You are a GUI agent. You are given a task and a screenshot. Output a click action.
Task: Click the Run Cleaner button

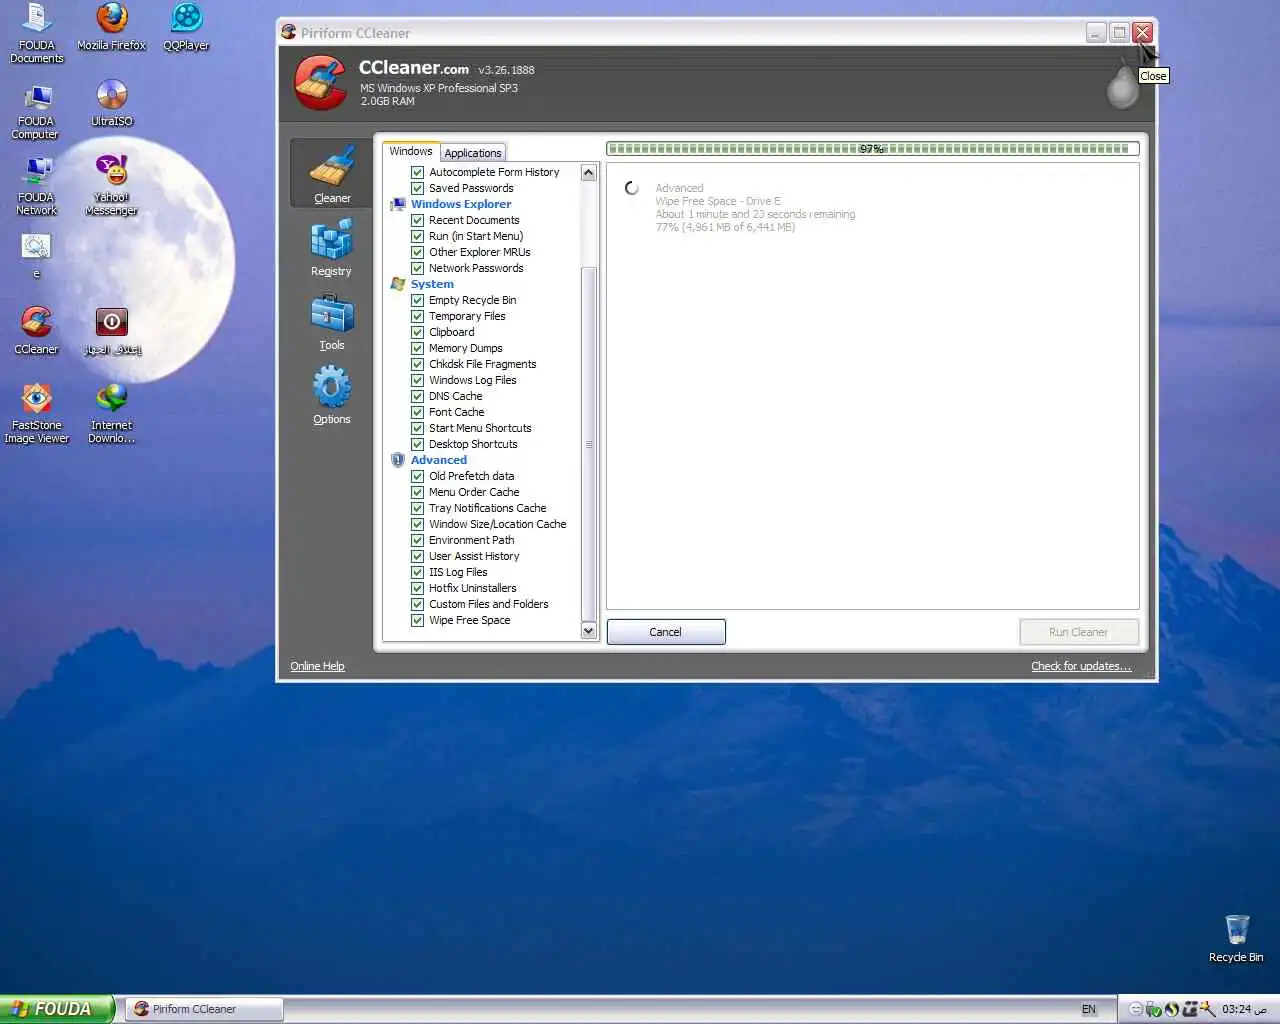click(x=1078, y=632)
